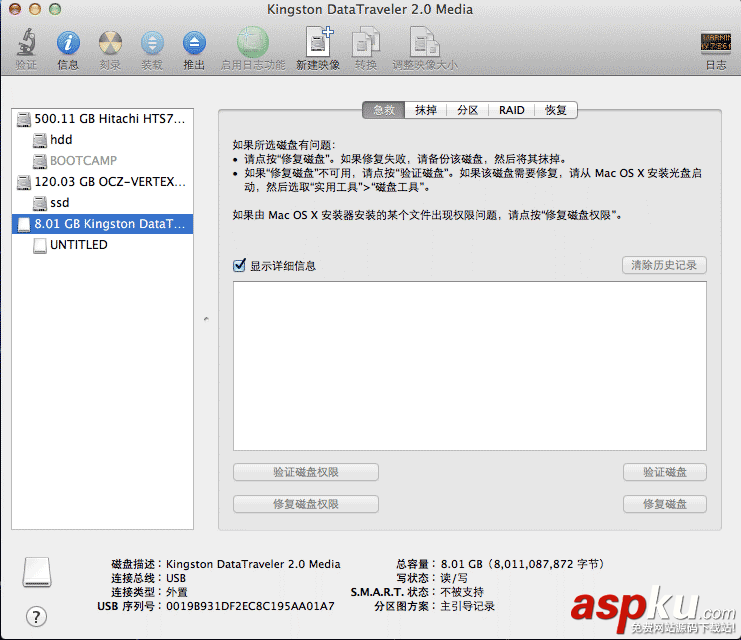Select the UNTITLED volume
Image resolution: width=741 pixels, height=640 pixels.
point(103,245)
